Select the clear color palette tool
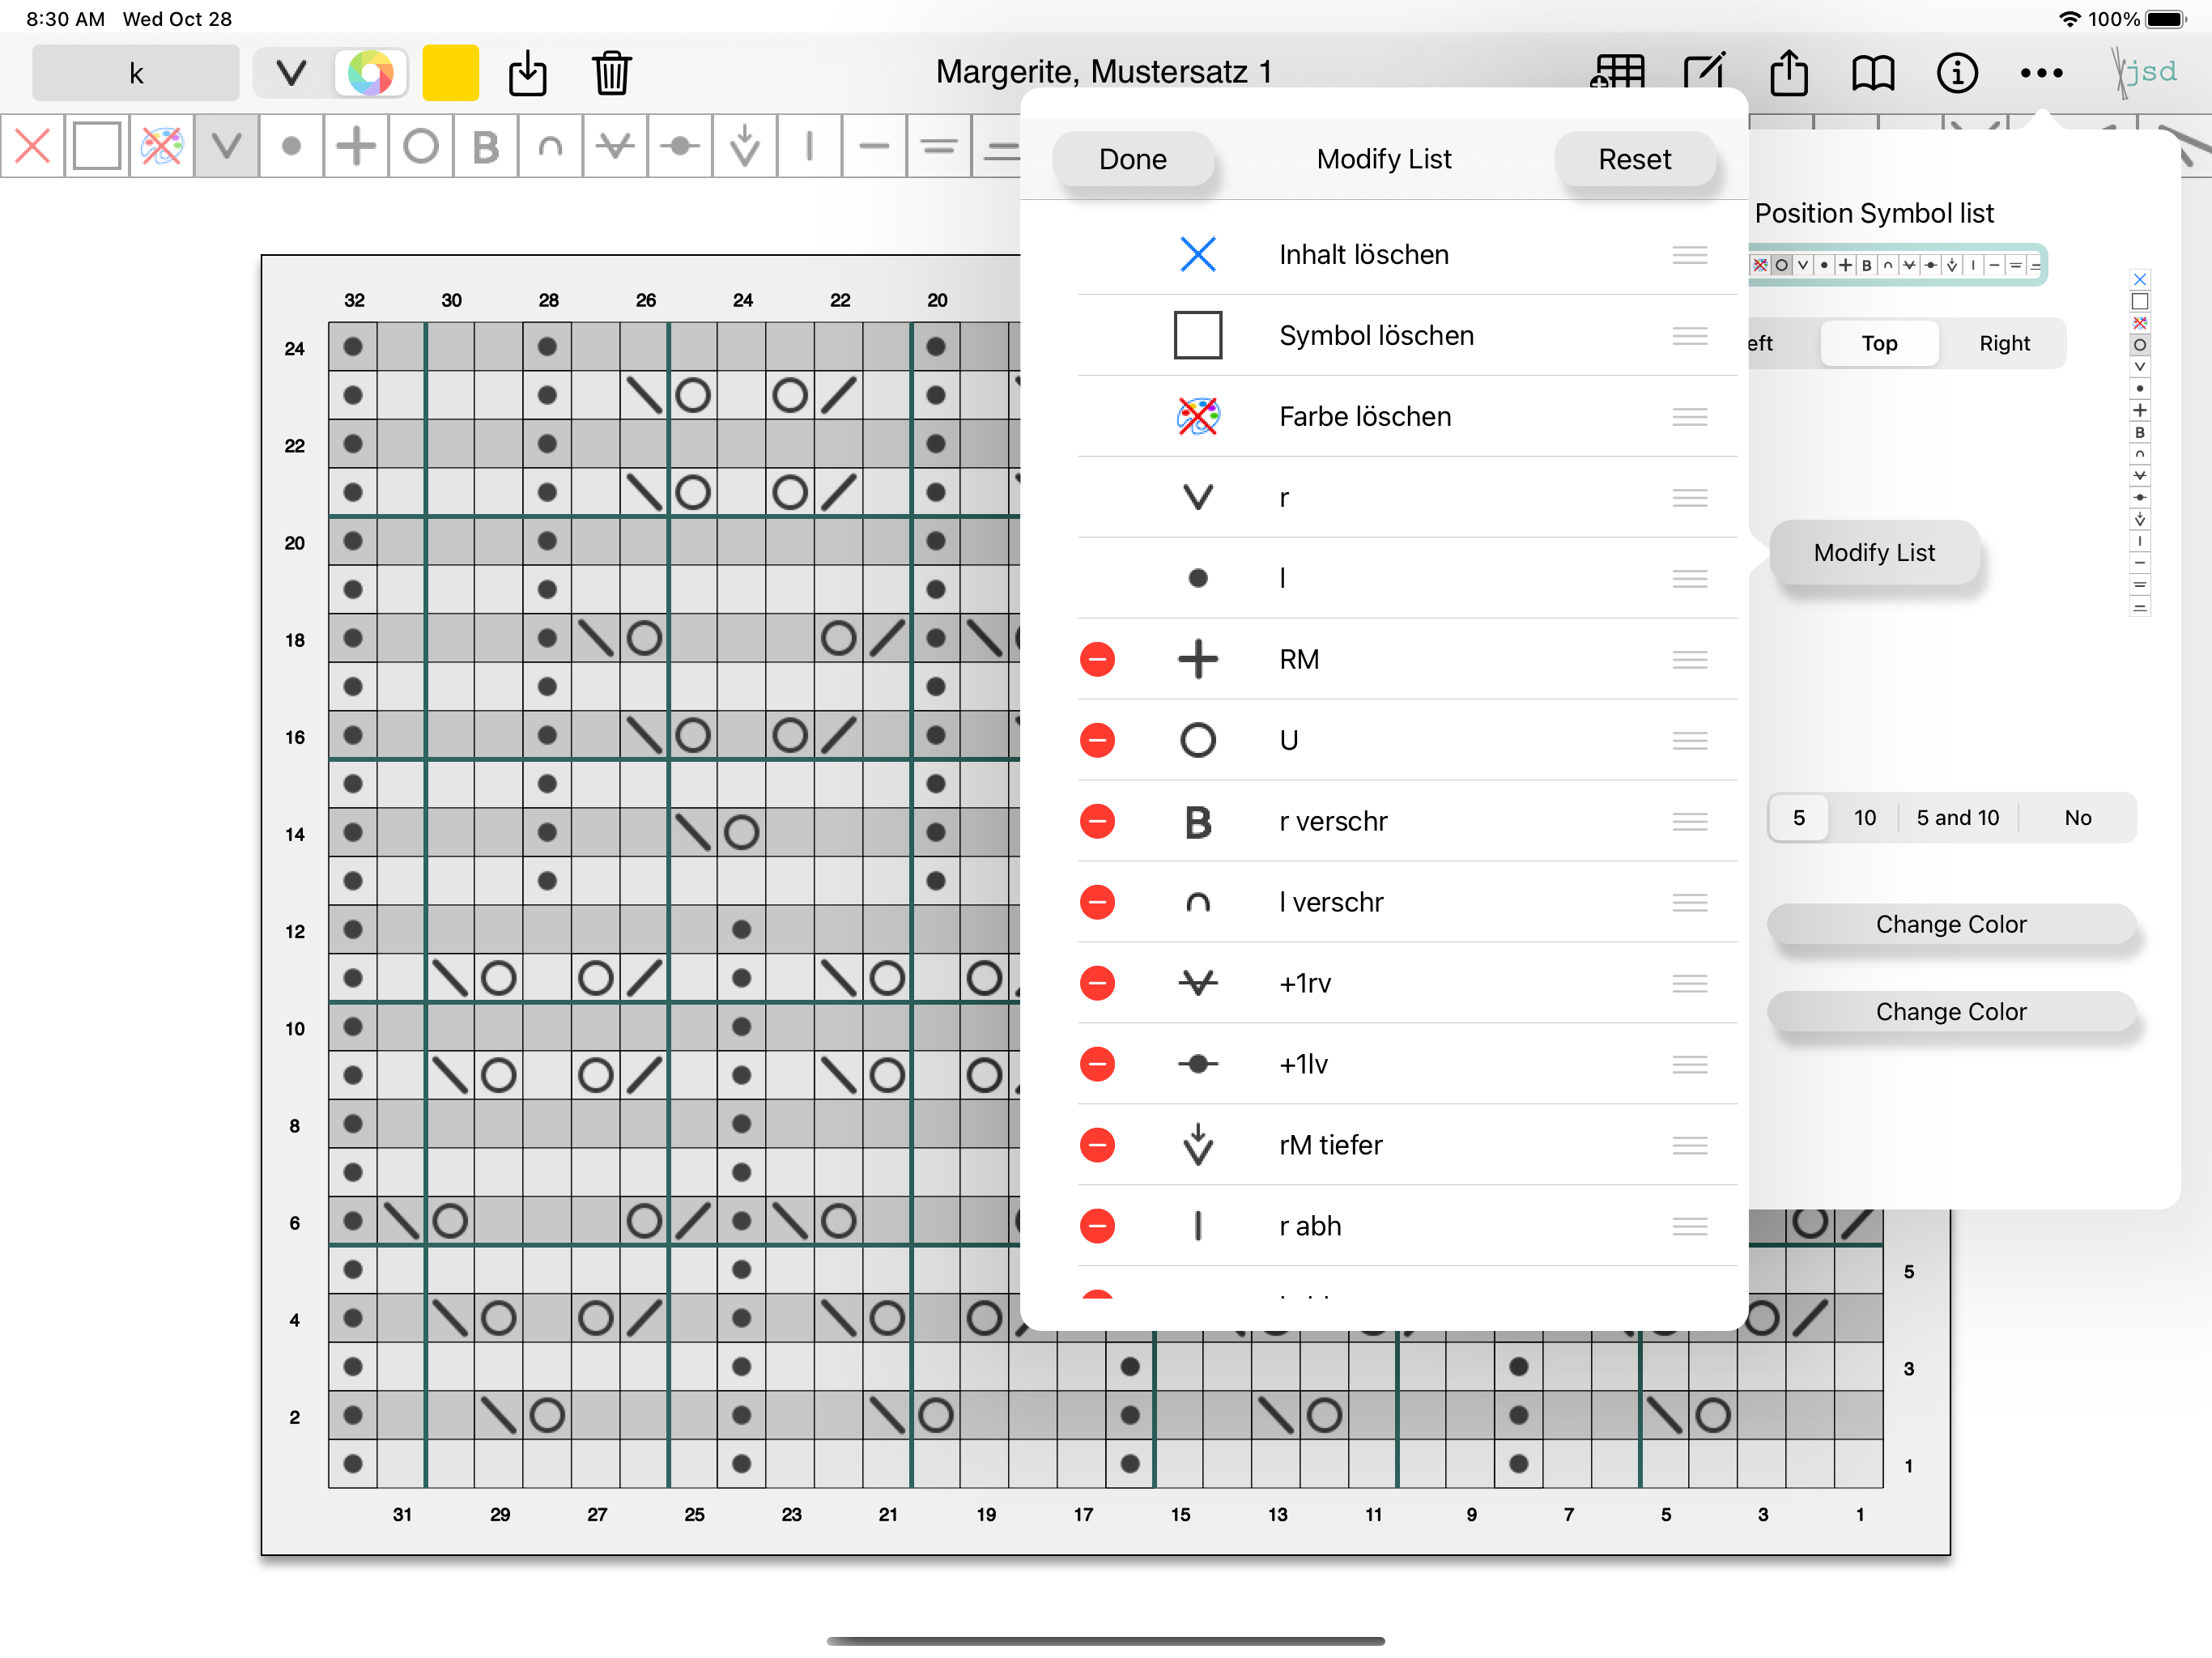The height and width of the screenshot is (1658, 2212). pyautogui.click(x=162, y=146)
